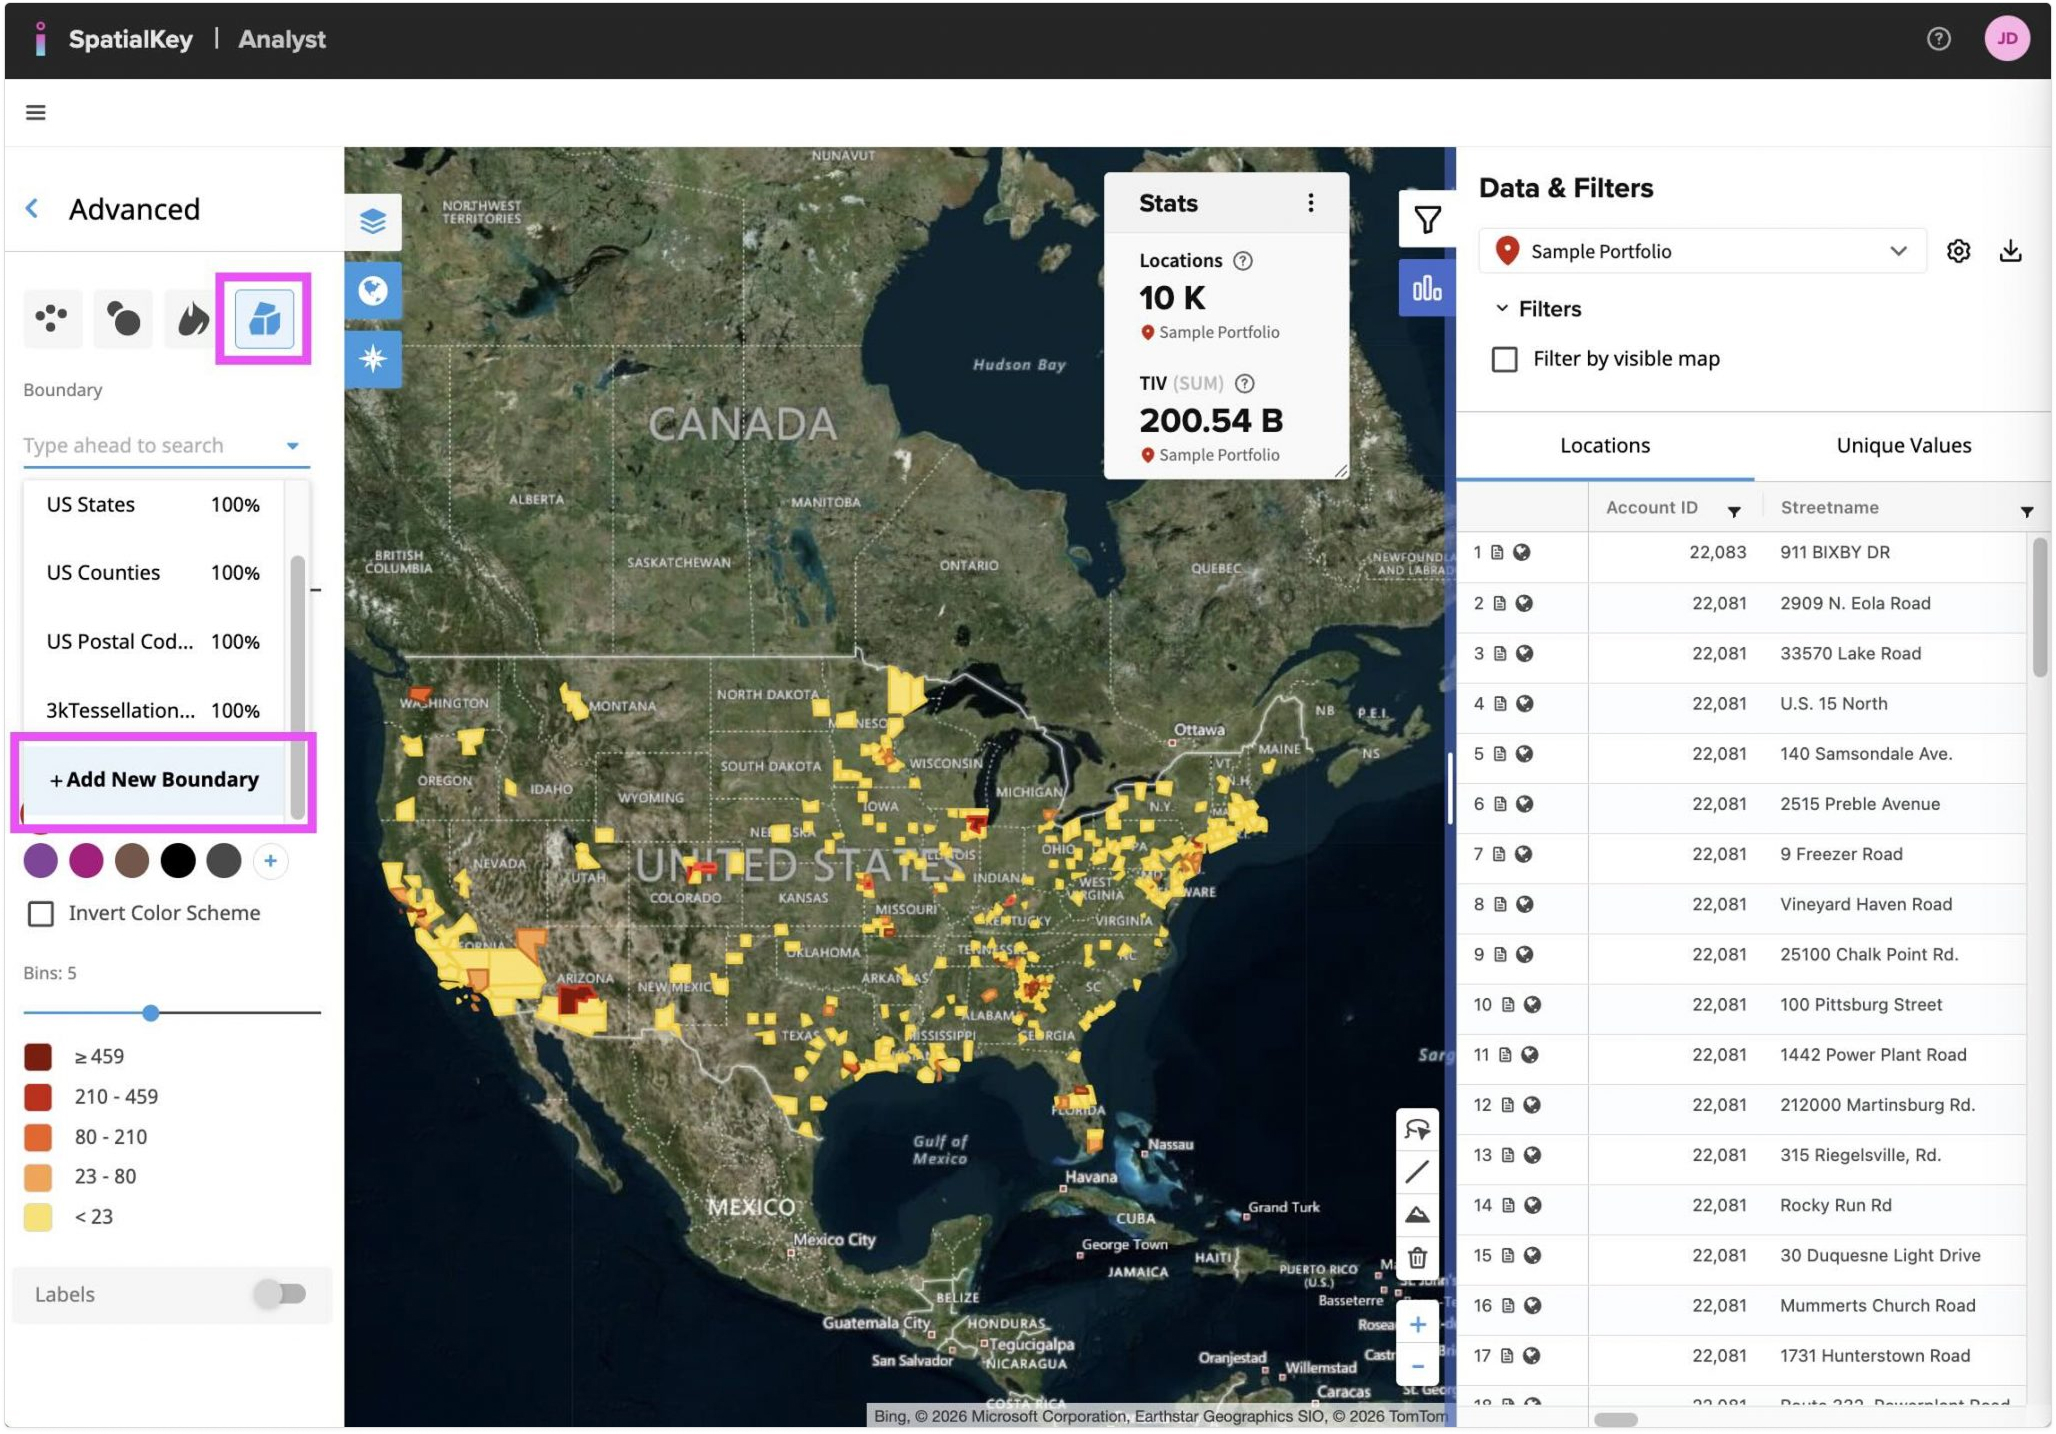Go back from Advanced panel
Image resolution: width=2056 pixels, height=1434 pixels.
pos(33,209)
